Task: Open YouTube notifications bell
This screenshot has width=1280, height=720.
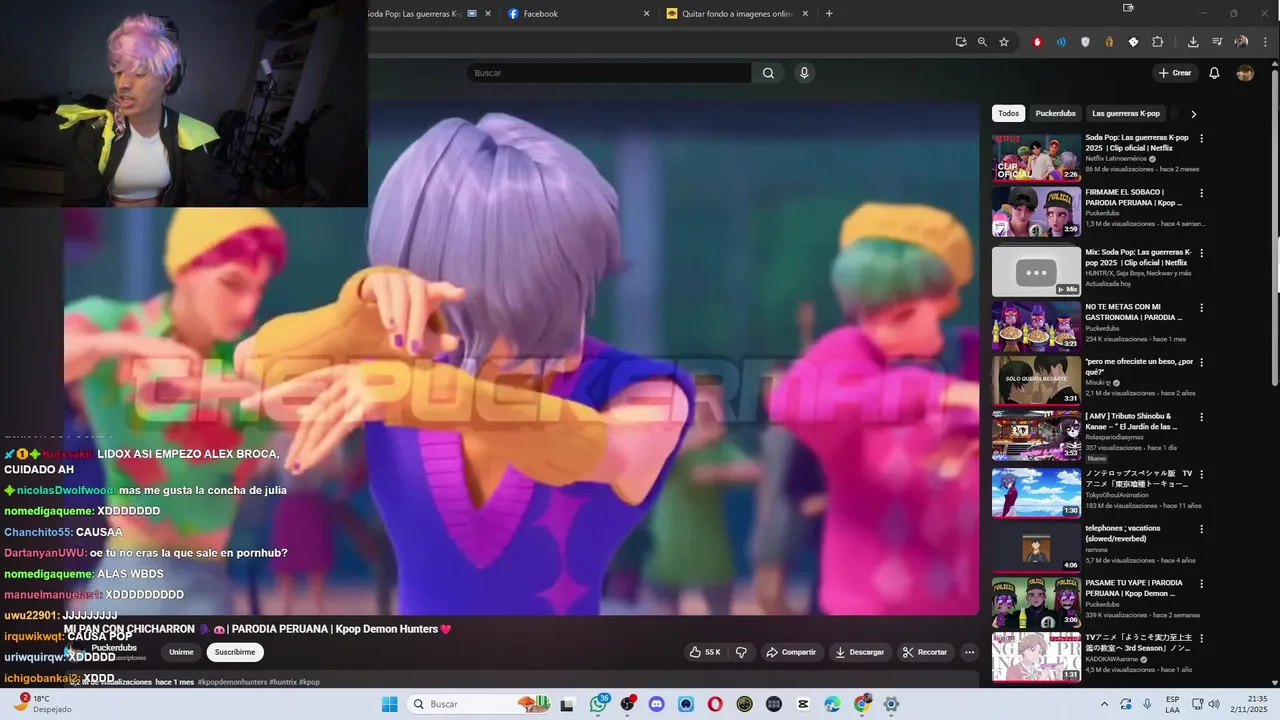Action: click(1214, 73)
